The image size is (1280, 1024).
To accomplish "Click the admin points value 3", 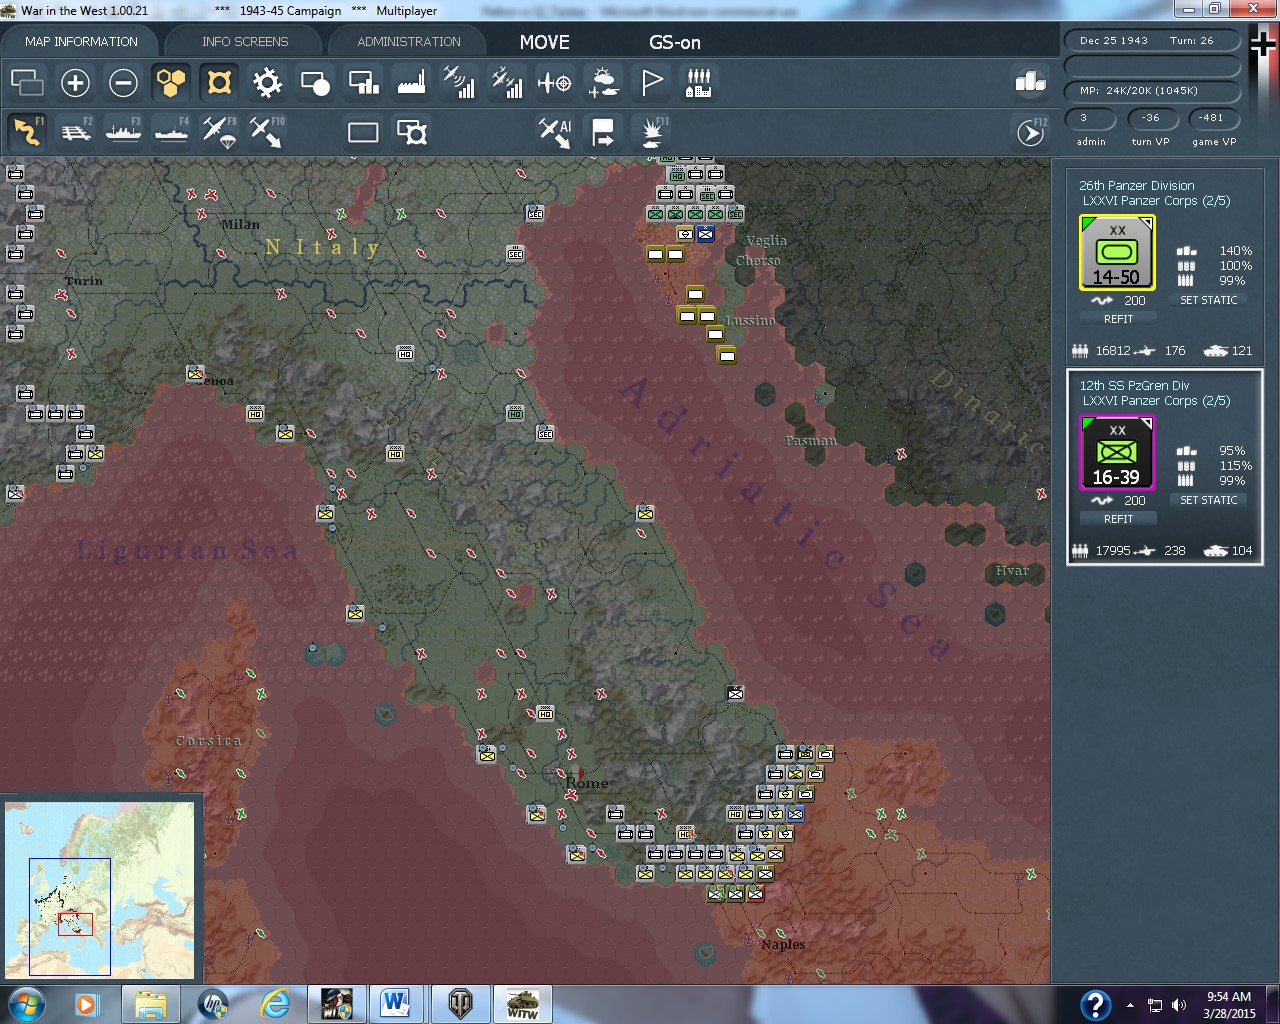I will pyautogui.click(x=1091, y=118).
